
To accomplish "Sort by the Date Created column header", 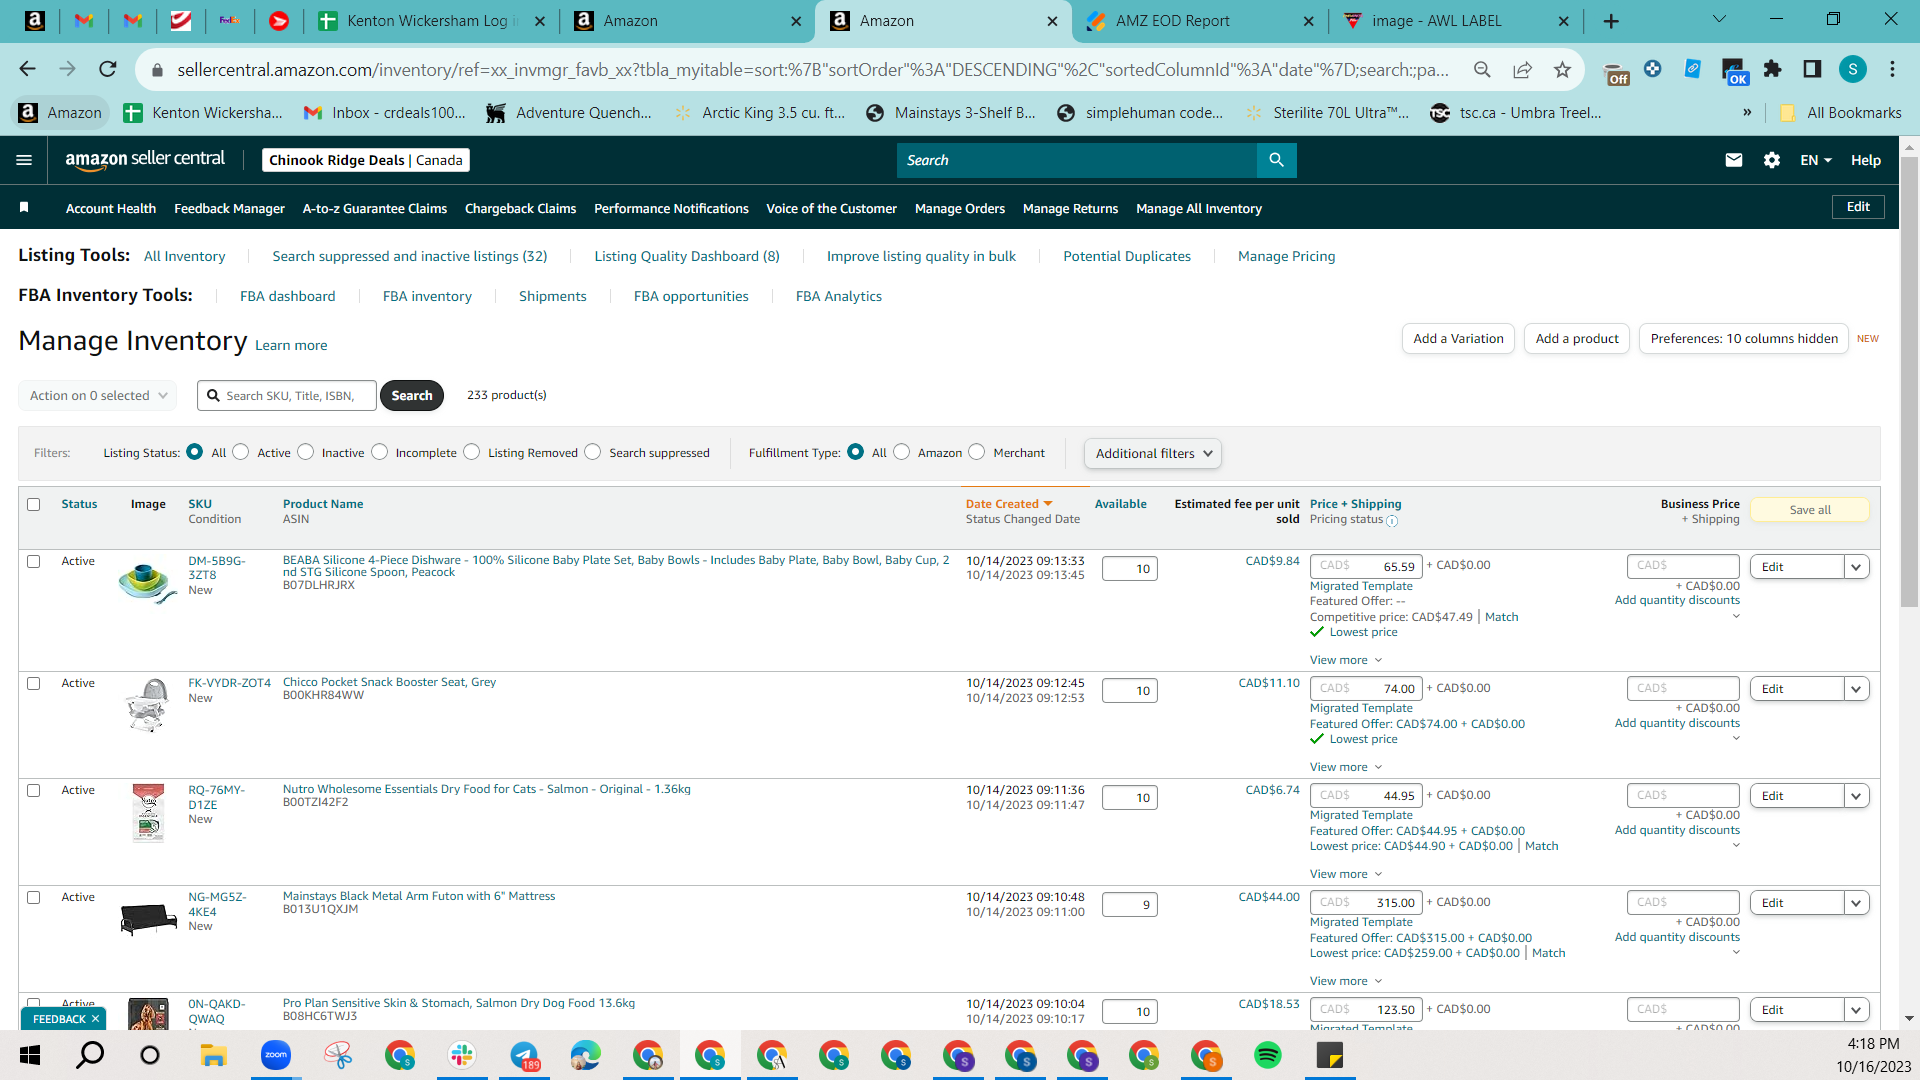I will point(1009,504).
